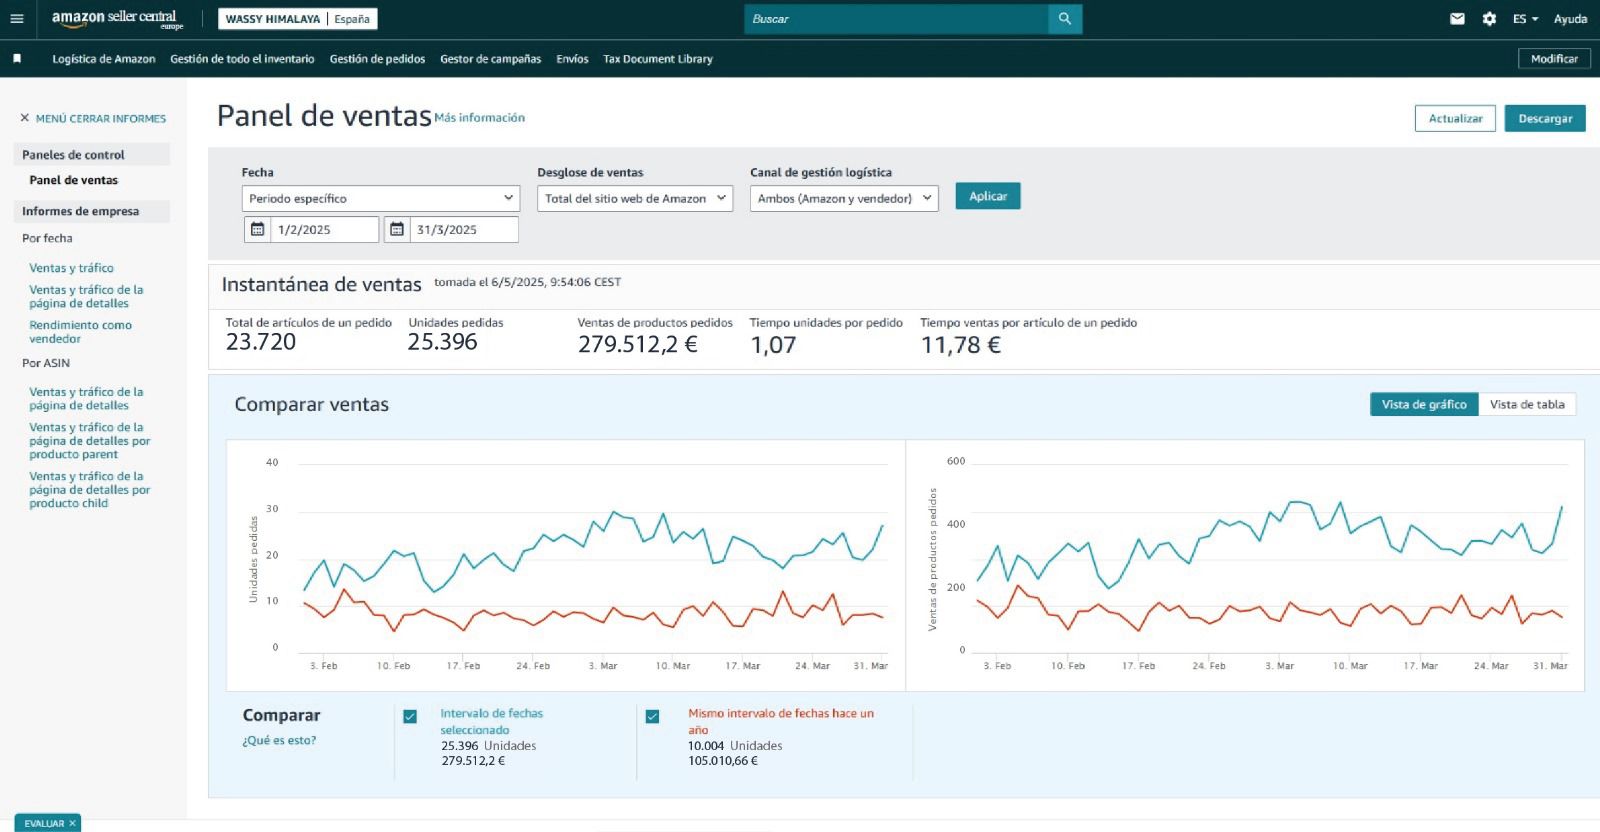Click the bookmark flag icon
This screenshot has height=832, width=1600.
(x=17, y=59)
